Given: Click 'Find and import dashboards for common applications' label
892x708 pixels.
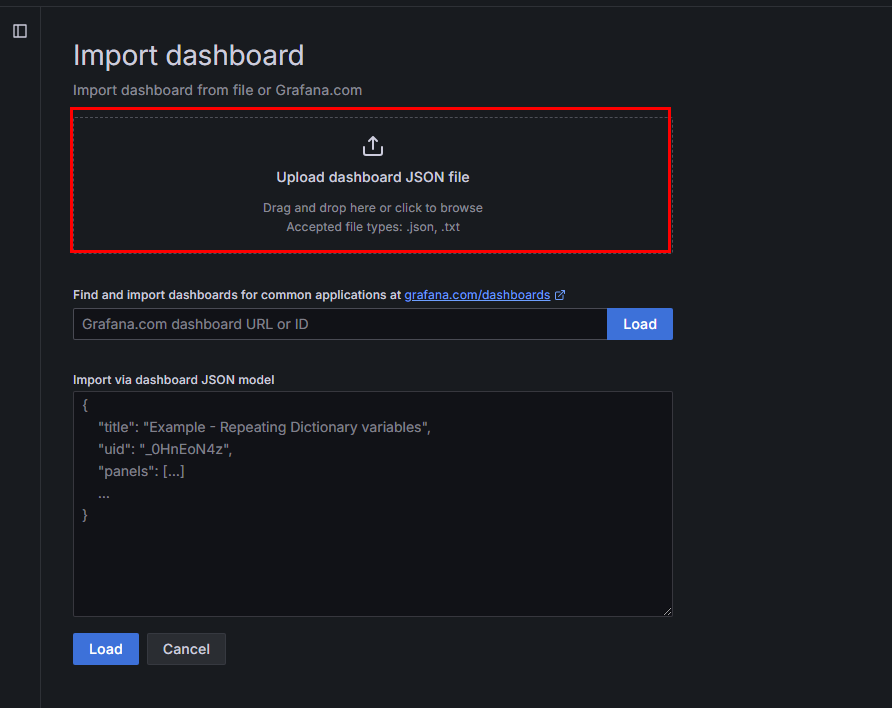Looking at the screenshot, I should coord(237,295).
